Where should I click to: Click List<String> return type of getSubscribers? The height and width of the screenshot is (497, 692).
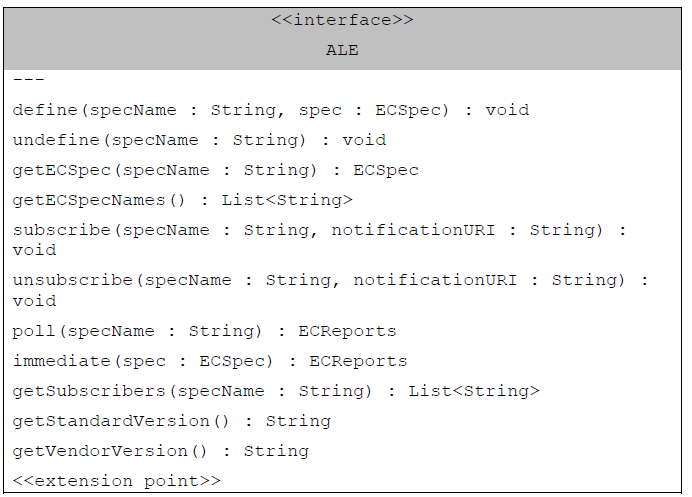474,391
